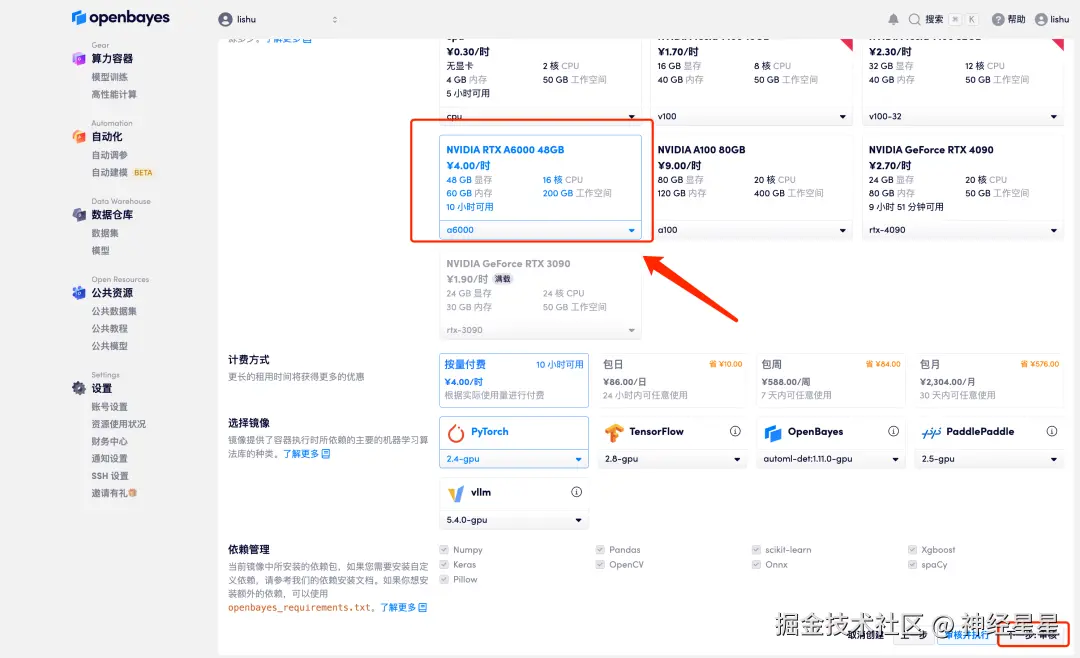Open the TensorFlow 2.8-gpu version dropdown
Image resolution: width=1080 pixels, height=658 pixels.
[x=672, y=459]
